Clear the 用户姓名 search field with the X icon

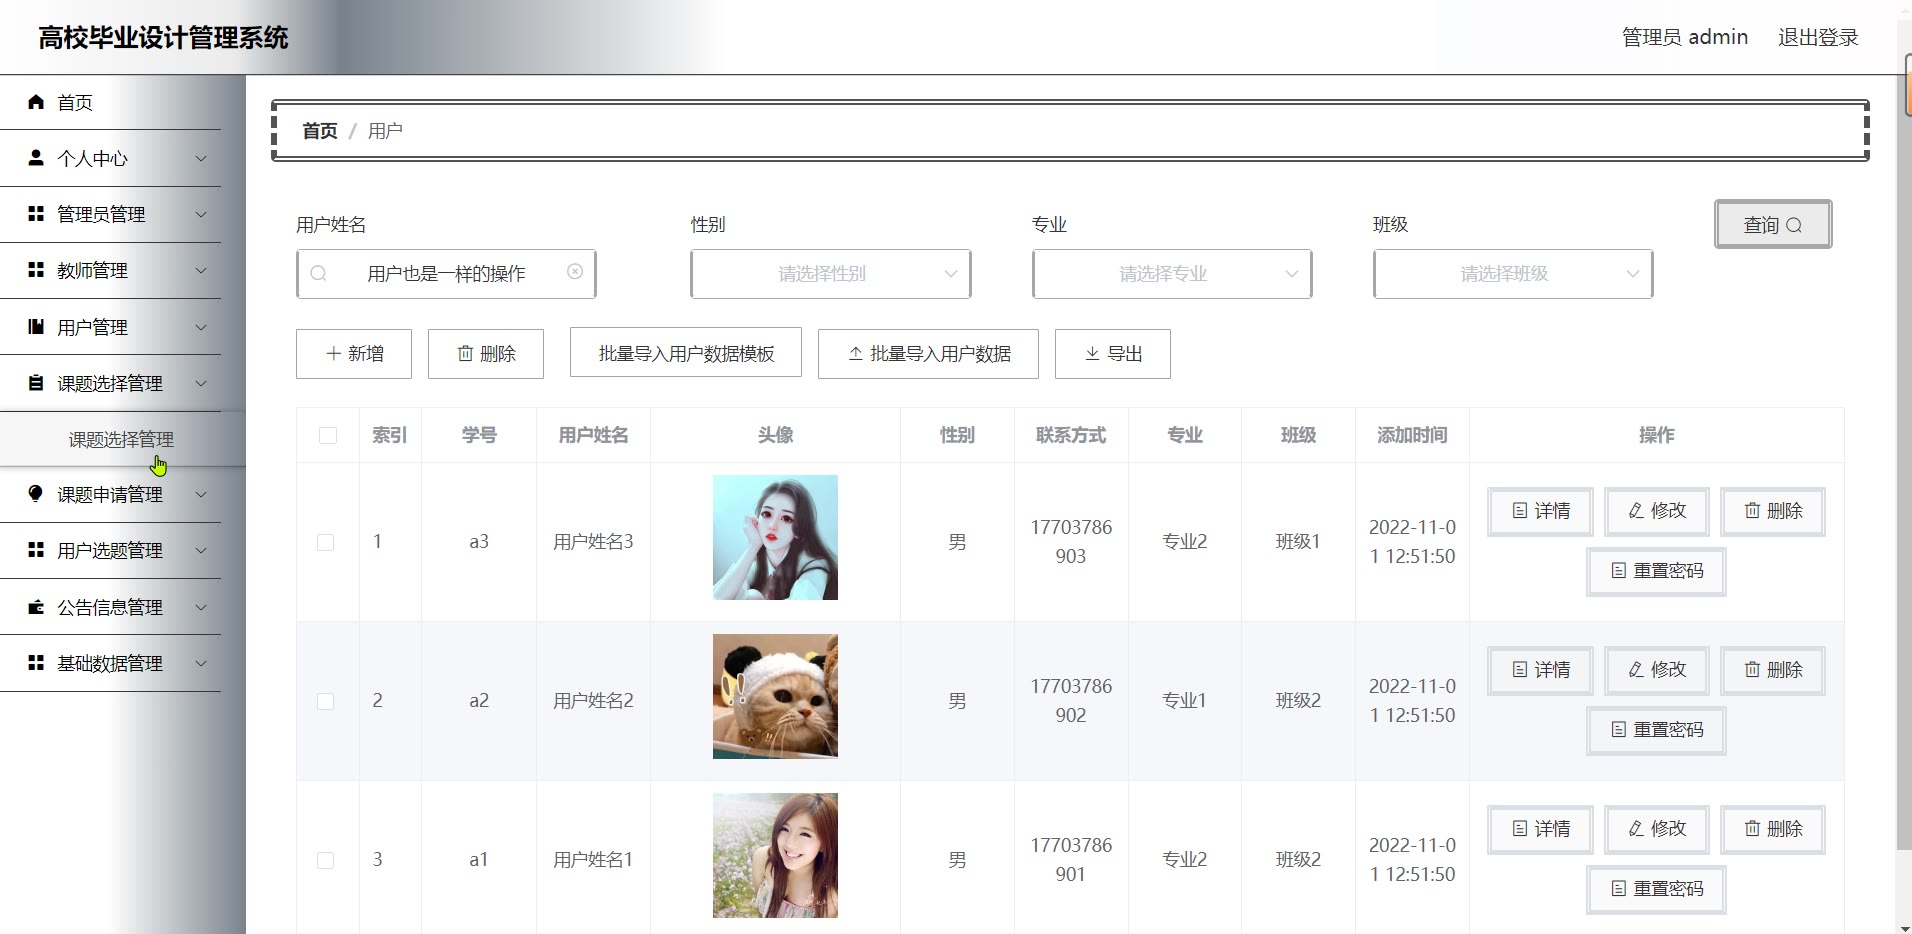click(x=575, y=272)
